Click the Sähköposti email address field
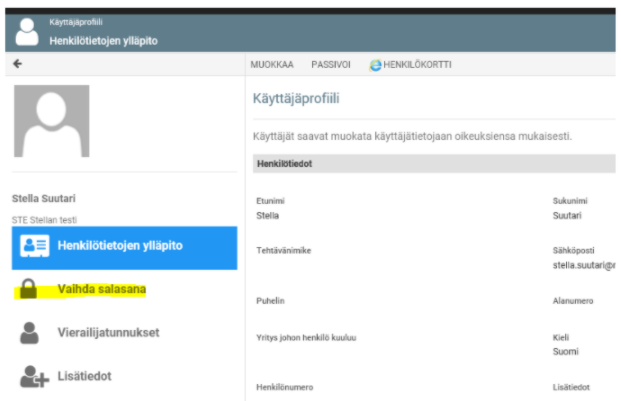 [585, 265]
